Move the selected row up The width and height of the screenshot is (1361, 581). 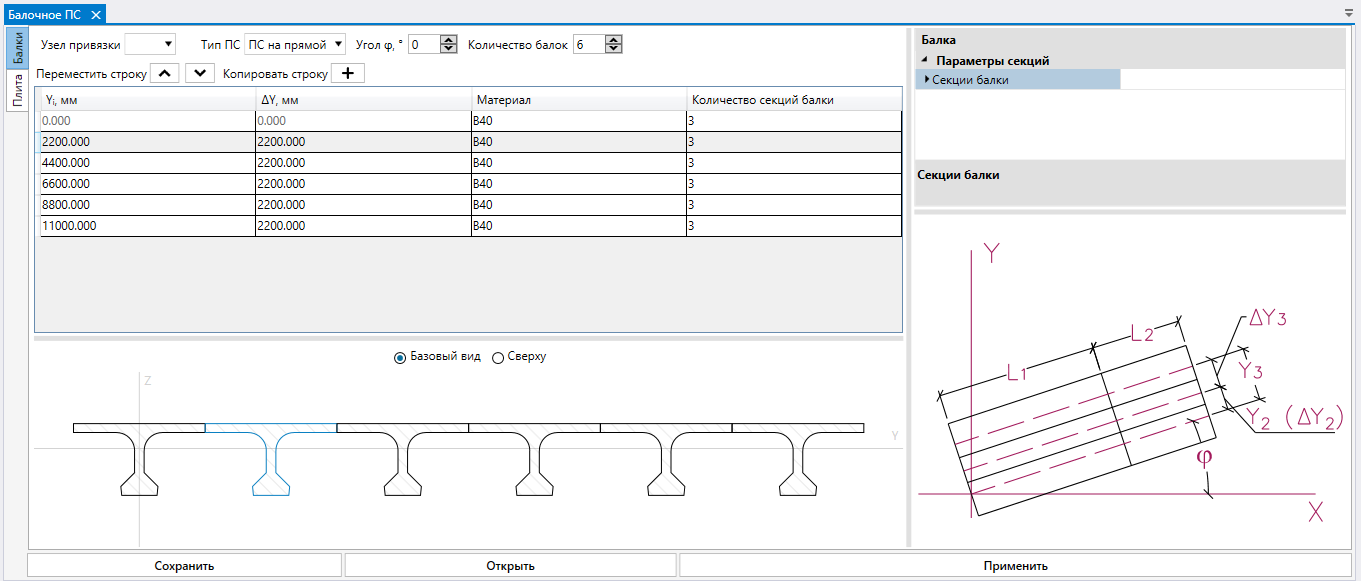click(x=164, y=73)
